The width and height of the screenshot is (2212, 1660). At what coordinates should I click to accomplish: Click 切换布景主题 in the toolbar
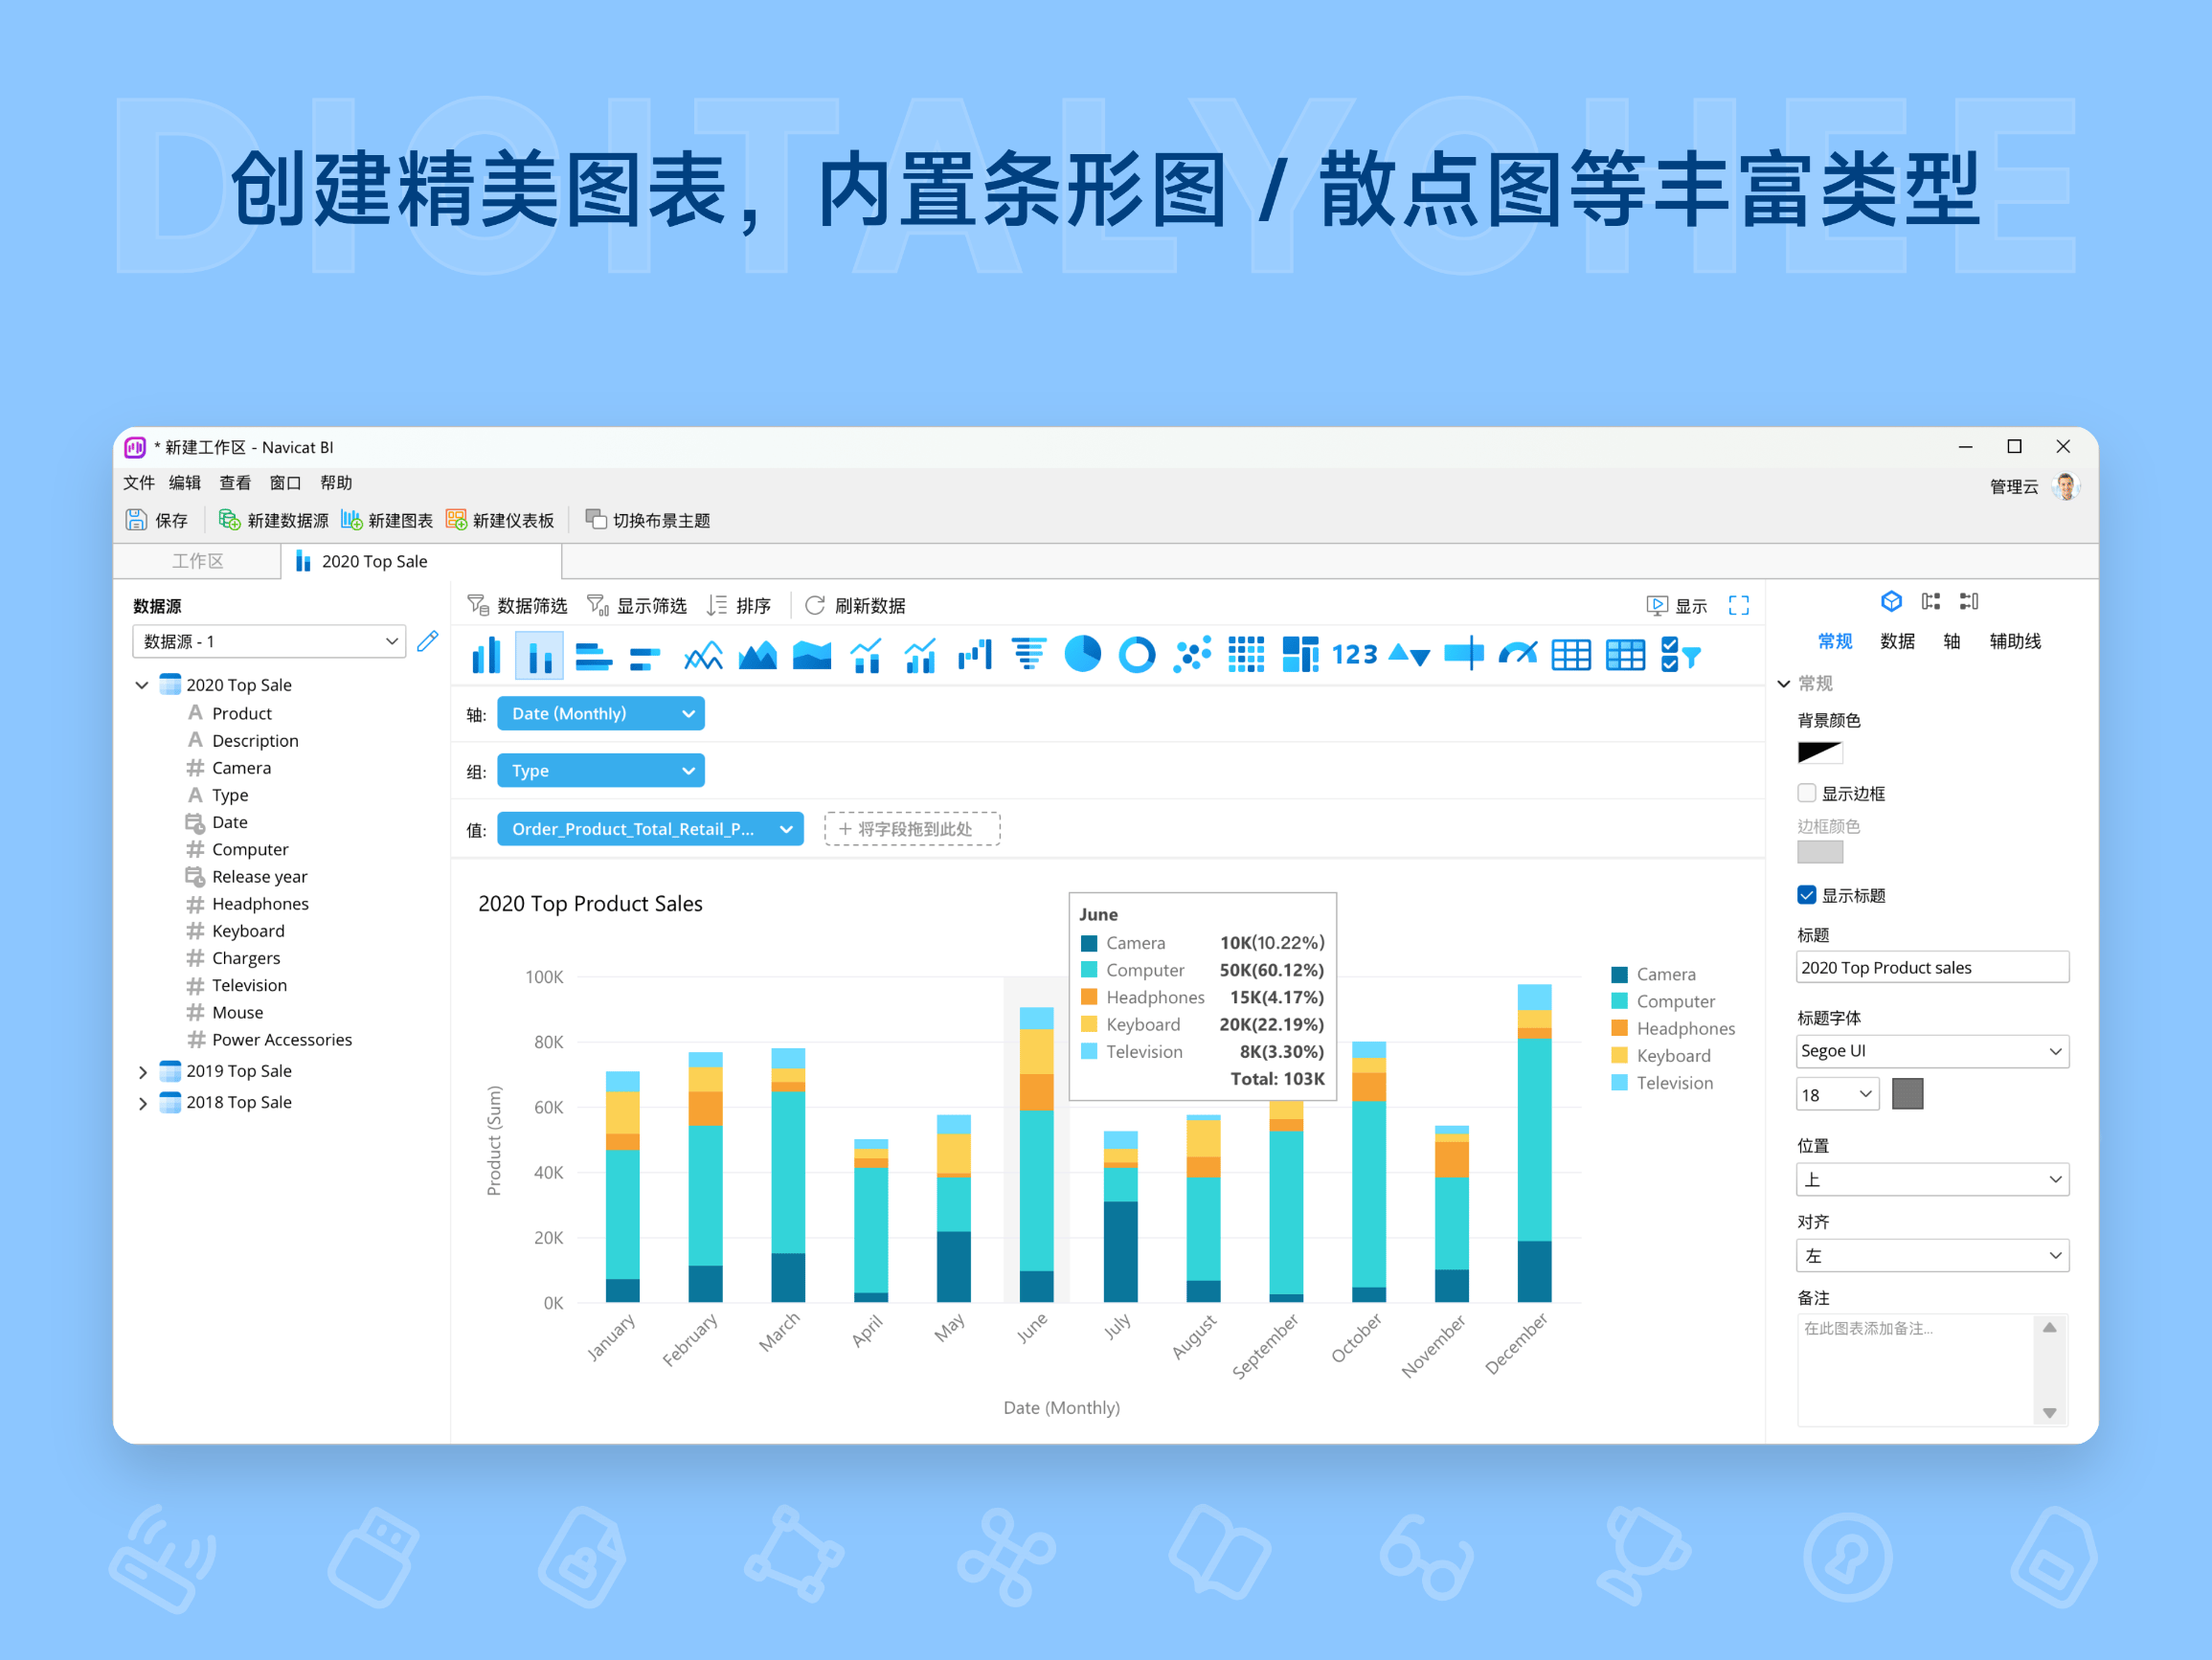648,519
